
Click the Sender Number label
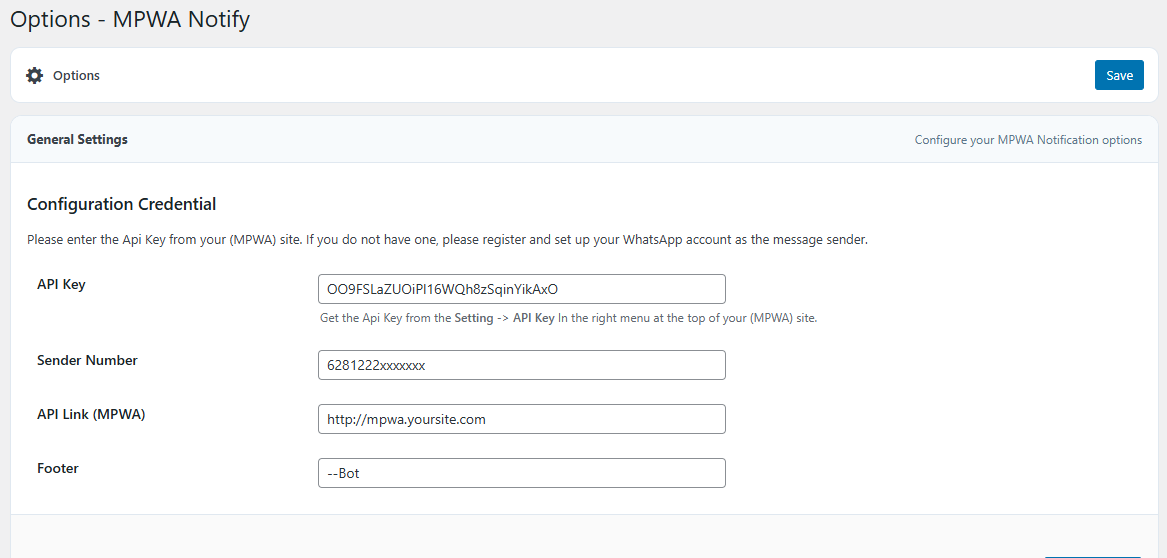tap(87, 360)
